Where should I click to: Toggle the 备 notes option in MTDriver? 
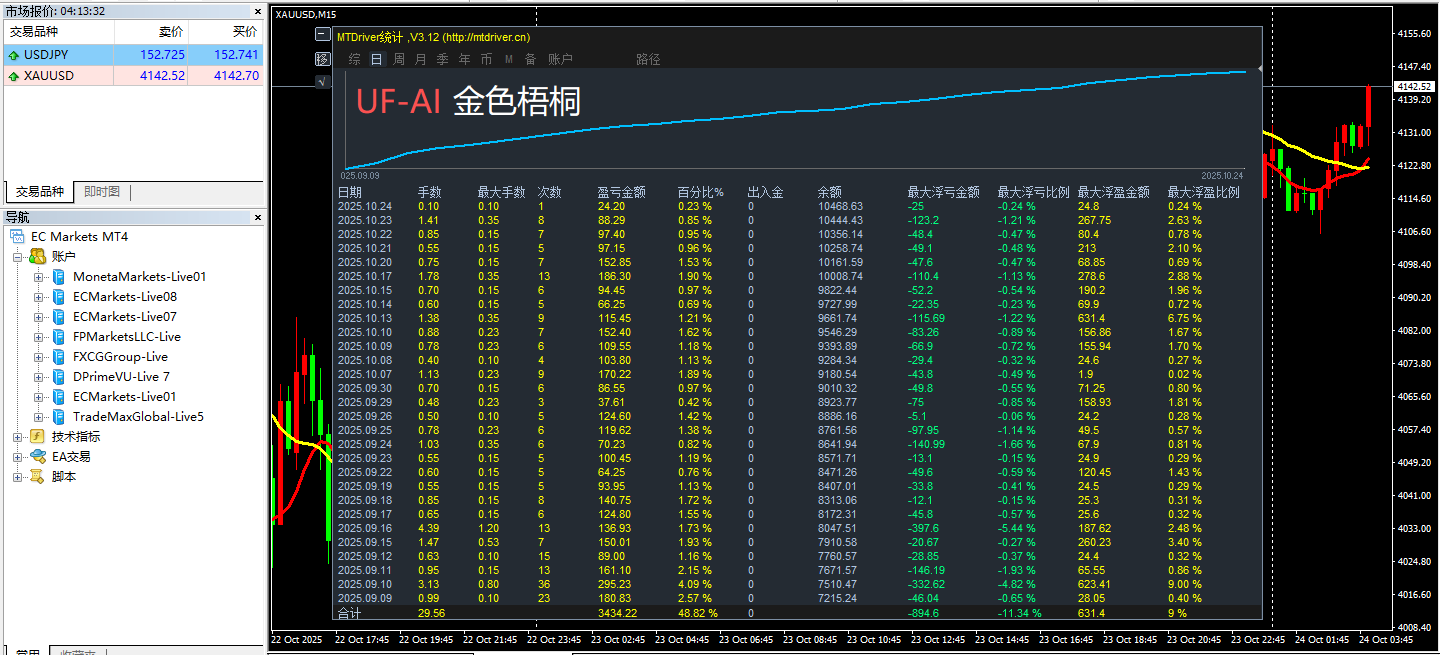(531, 58)
